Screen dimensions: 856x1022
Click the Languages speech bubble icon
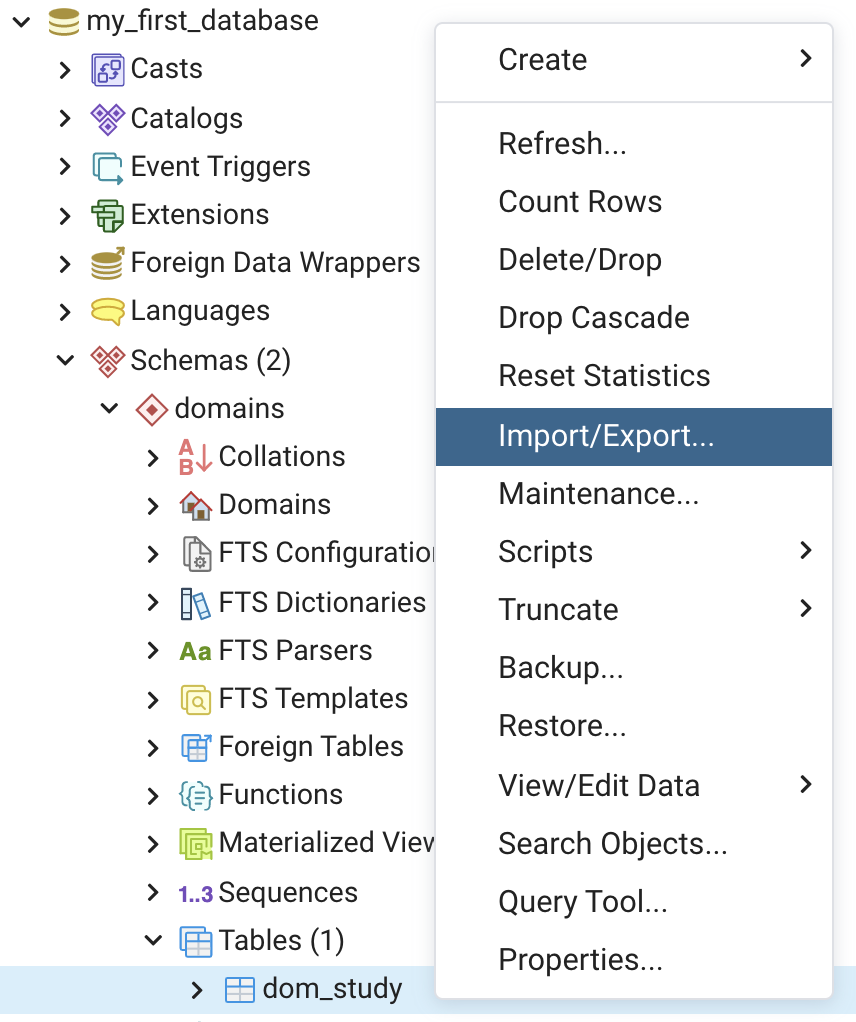coord(107,311)
